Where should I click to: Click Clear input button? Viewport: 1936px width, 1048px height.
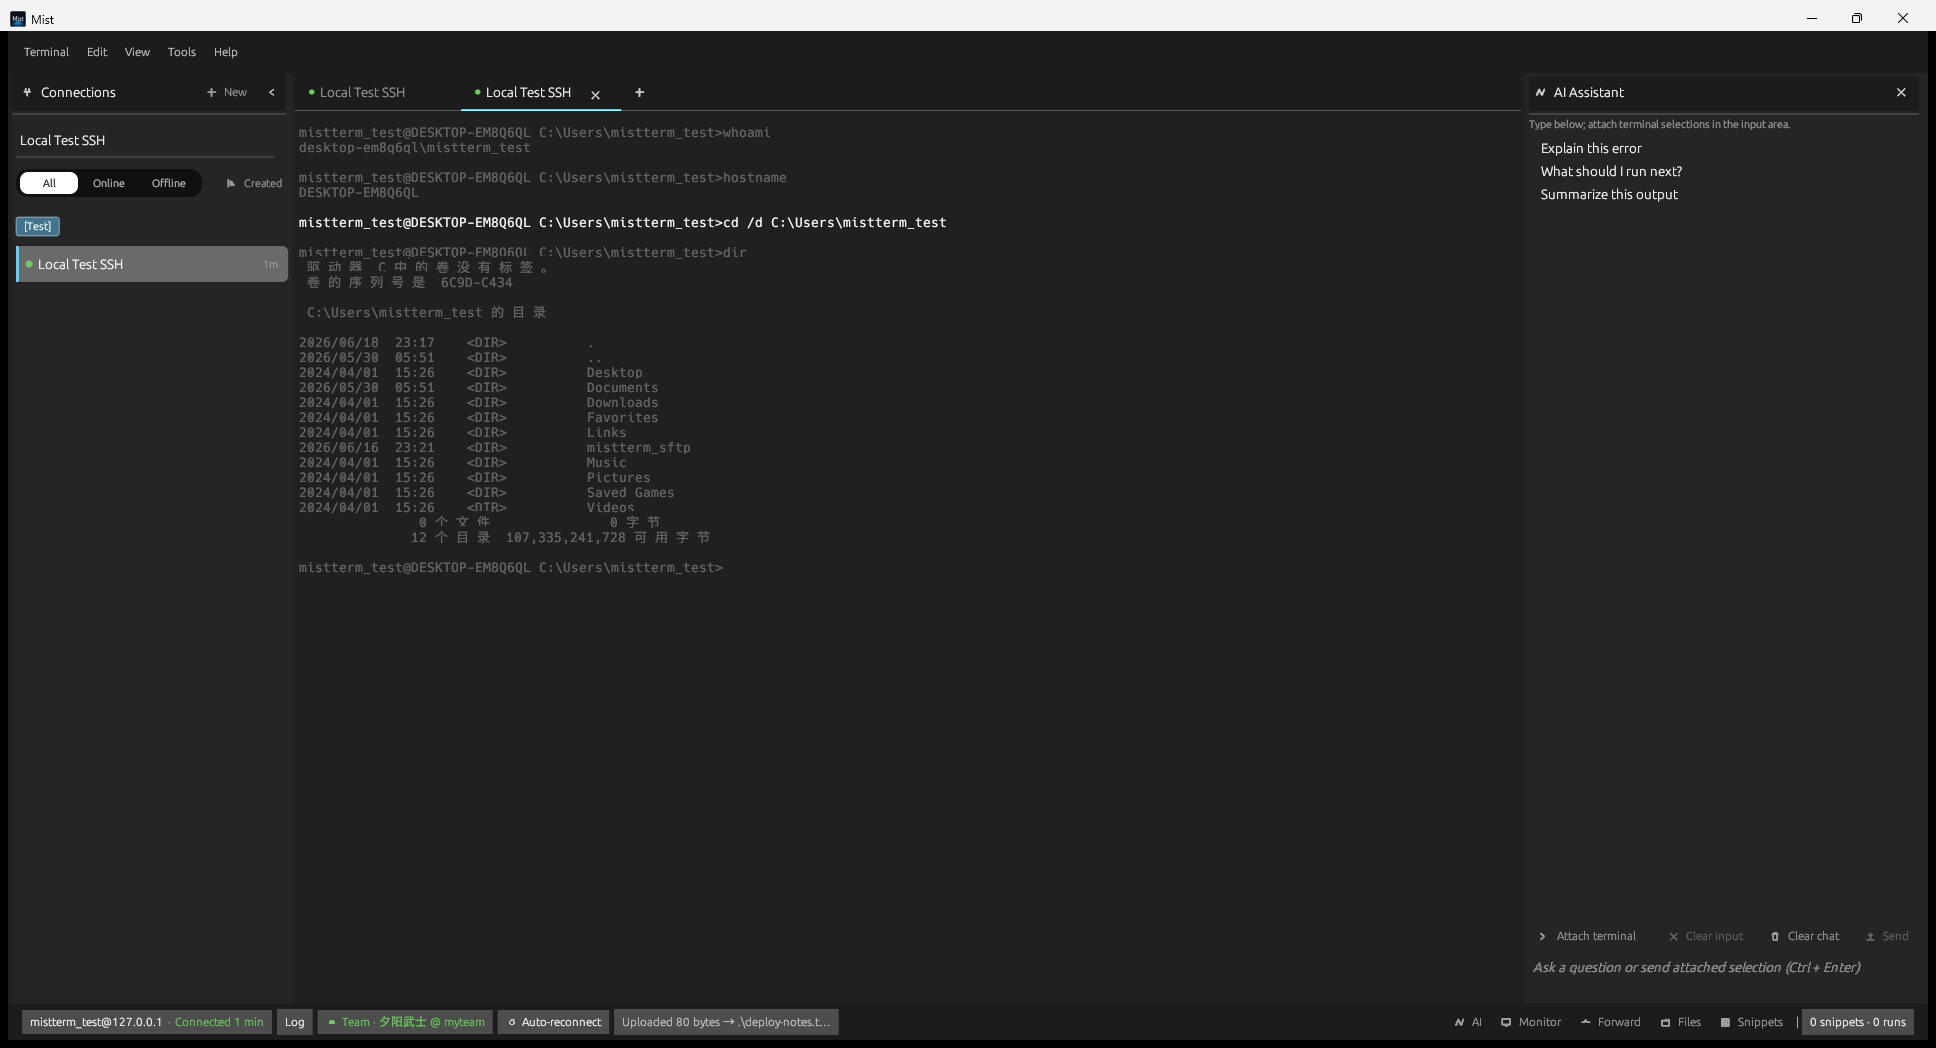click(x=1706, y=936)
